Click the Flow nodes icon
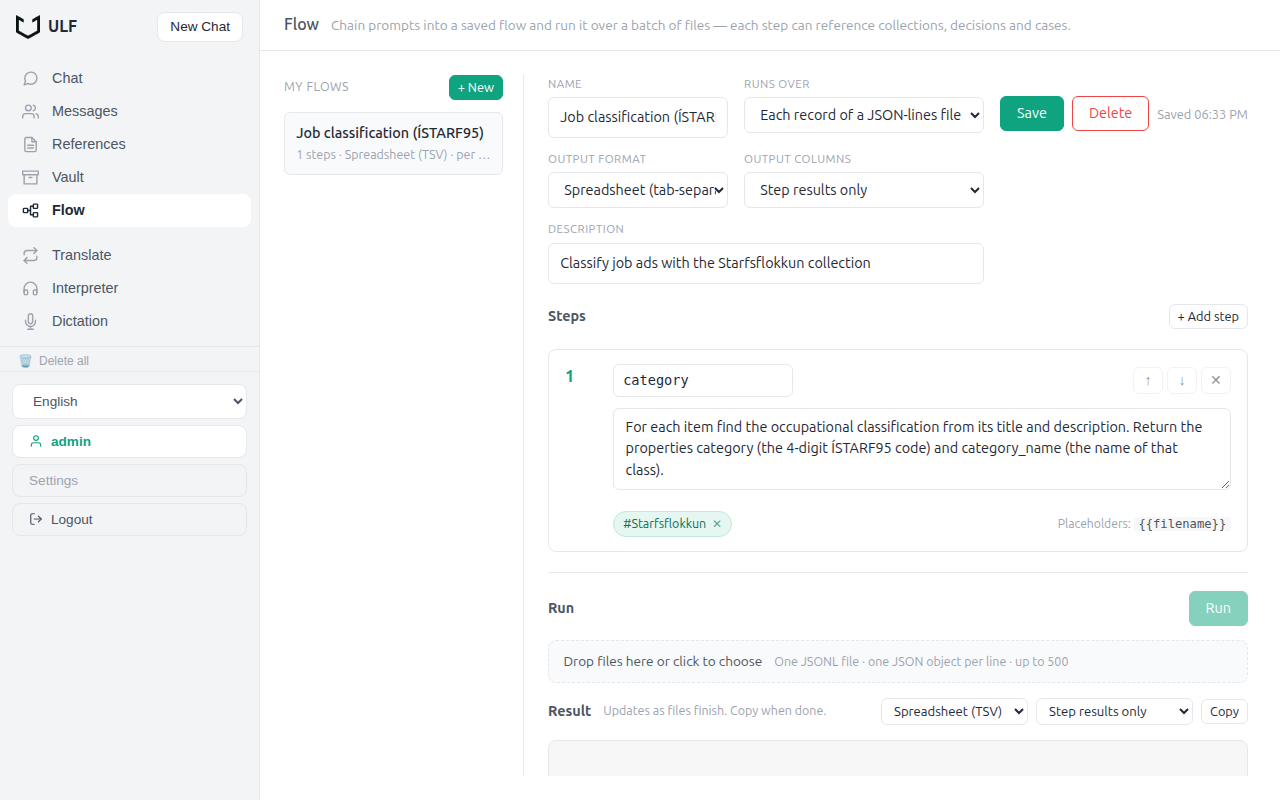This screenshot has height=800, width=1280. pyautogui.click(x=31, y=210)
